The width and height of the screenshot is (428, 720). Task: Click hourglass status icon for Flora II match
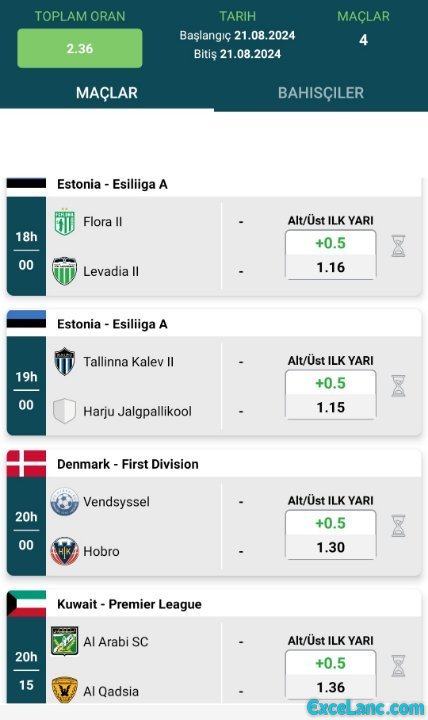(398, 246)
